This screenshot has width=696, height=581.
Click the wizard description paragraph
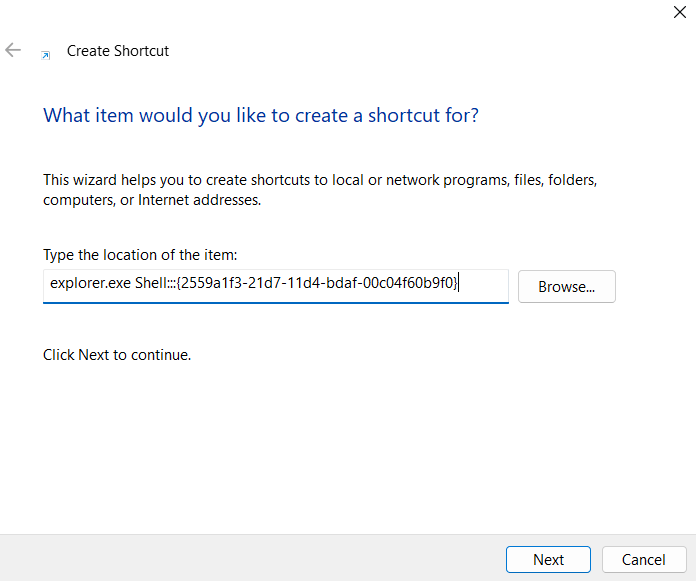320,190
